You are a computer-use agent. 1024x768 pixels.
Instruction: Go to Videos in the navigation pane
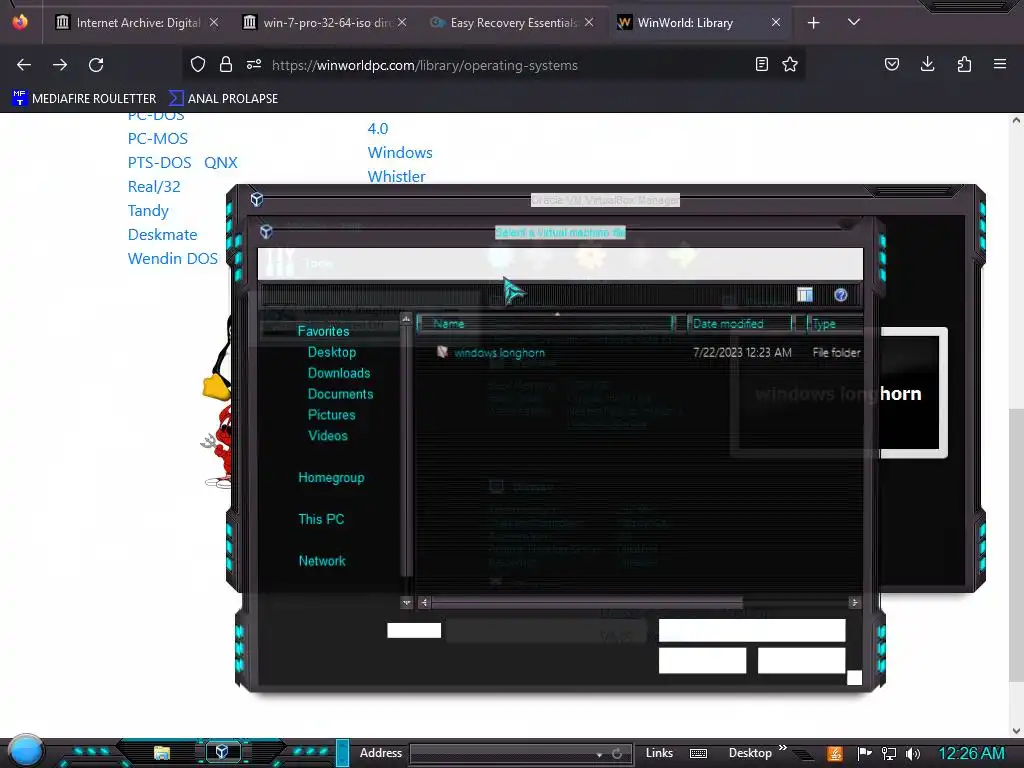(x=328, y=436)
